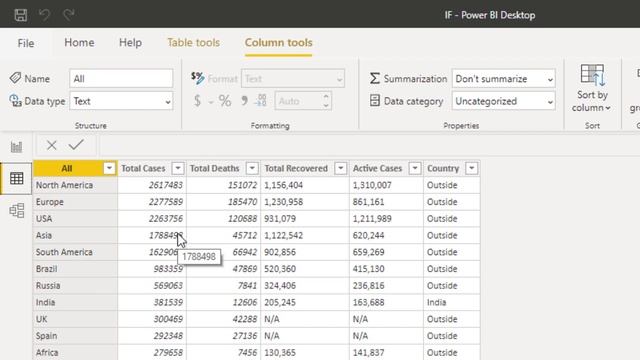Click the formula bar input area
This screenshot has width=640, height=360.
click(x=369, y=145)
